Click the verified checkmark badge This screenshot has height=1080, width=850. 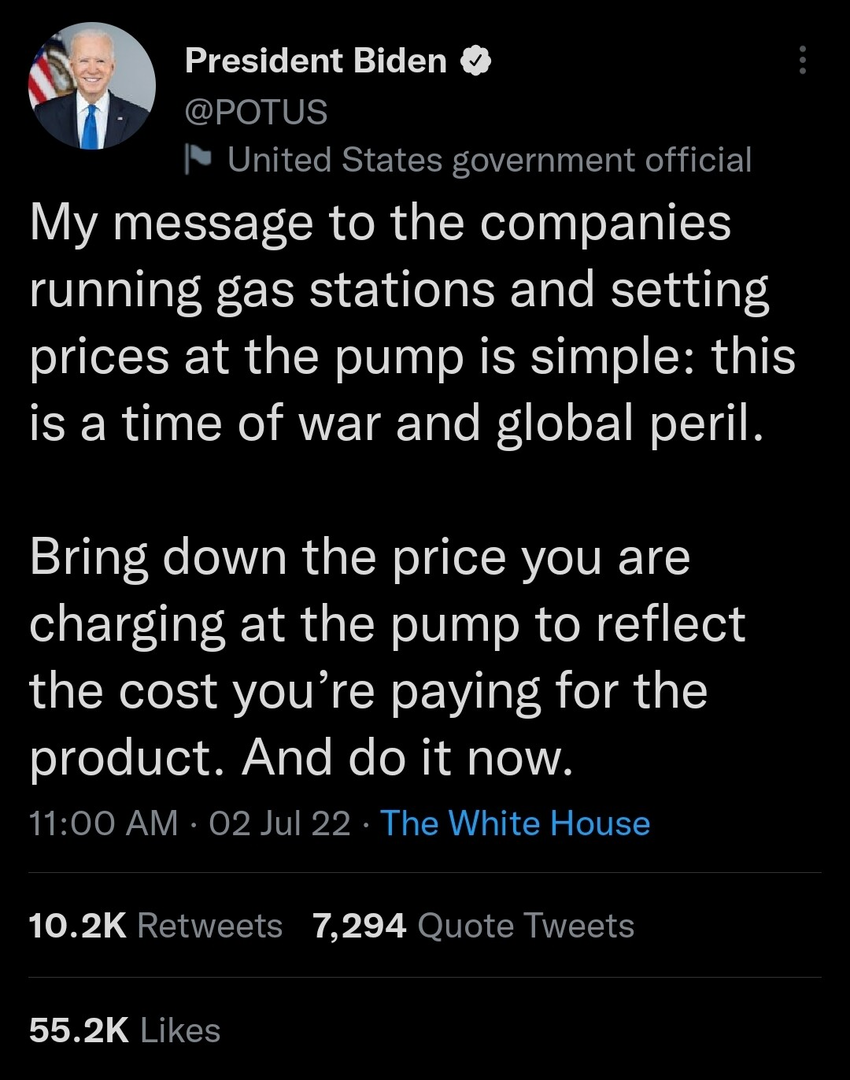pos(474,62)
